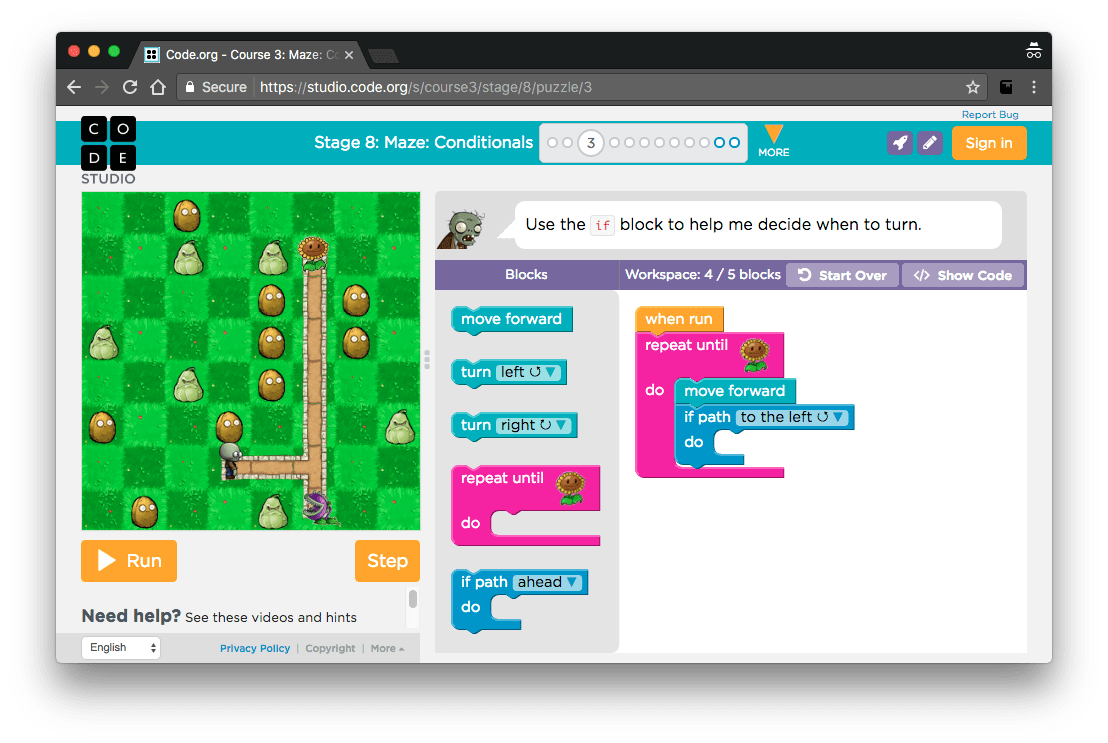Open the English language selector

coord(119,647)
